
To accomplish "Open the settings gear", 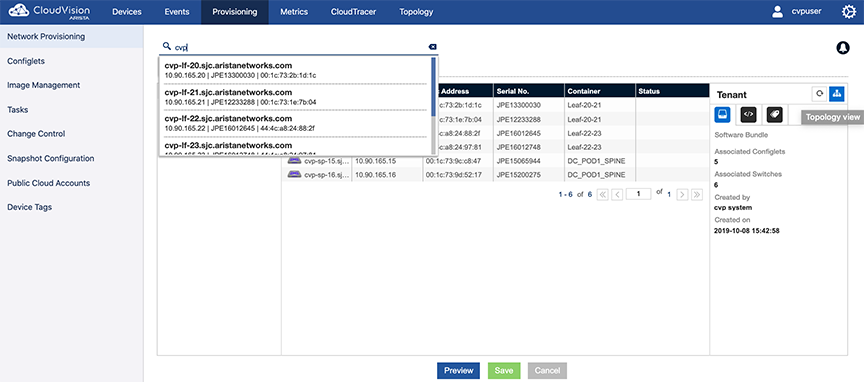I will coord(849,12).
